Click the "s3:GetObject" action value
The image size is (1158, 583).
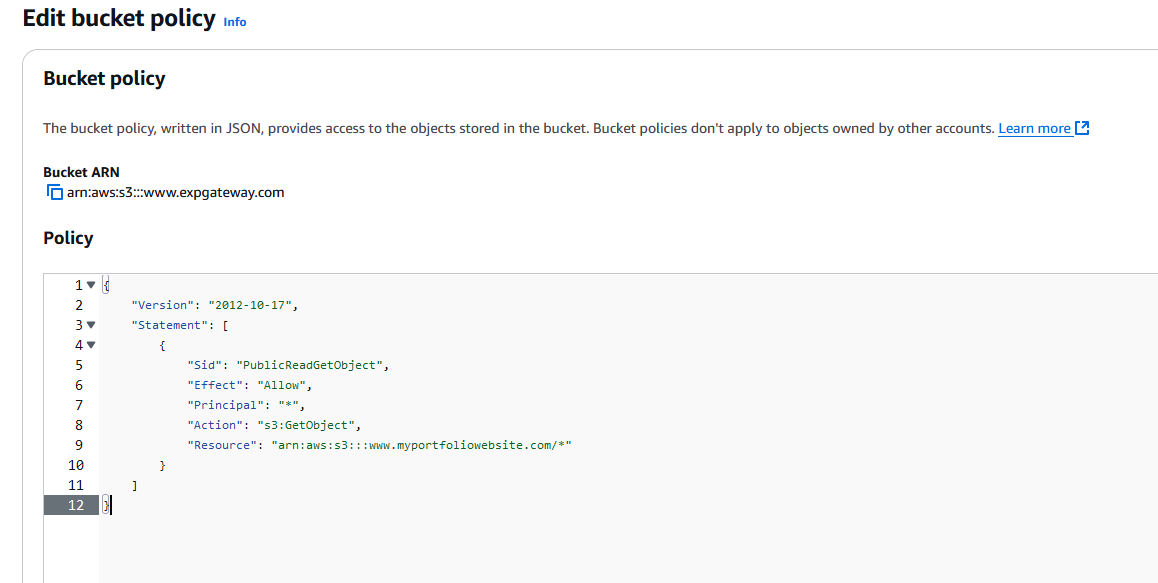coord(306,425)
